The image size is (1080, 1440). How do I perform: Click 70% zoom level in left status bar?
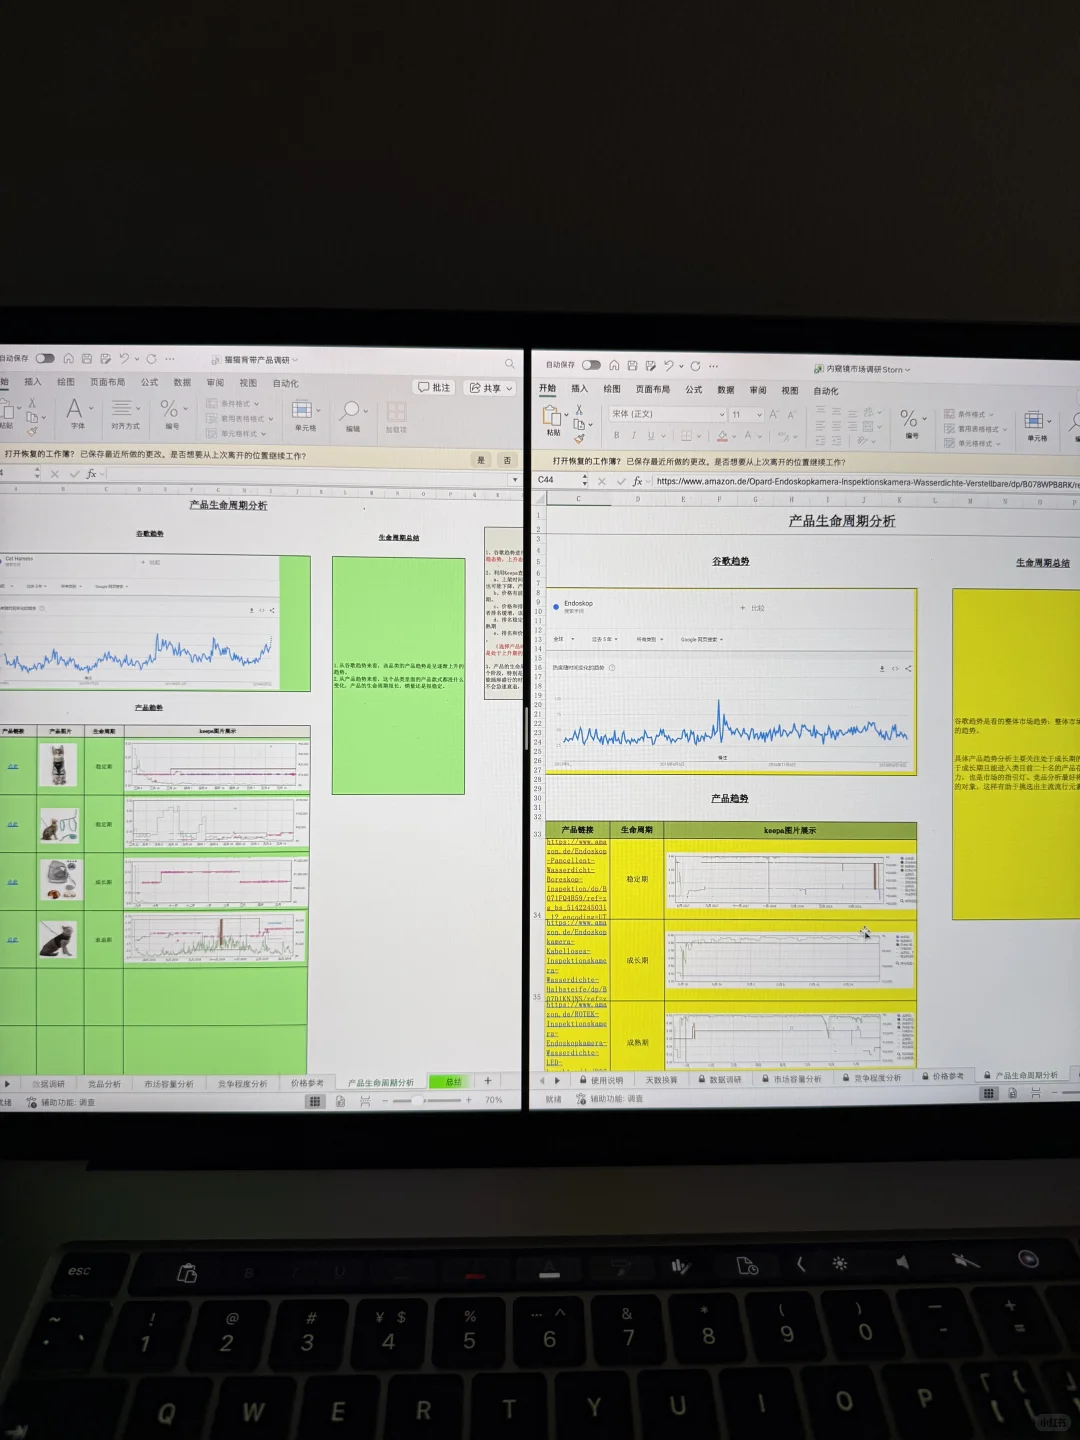click(494, 1100)
